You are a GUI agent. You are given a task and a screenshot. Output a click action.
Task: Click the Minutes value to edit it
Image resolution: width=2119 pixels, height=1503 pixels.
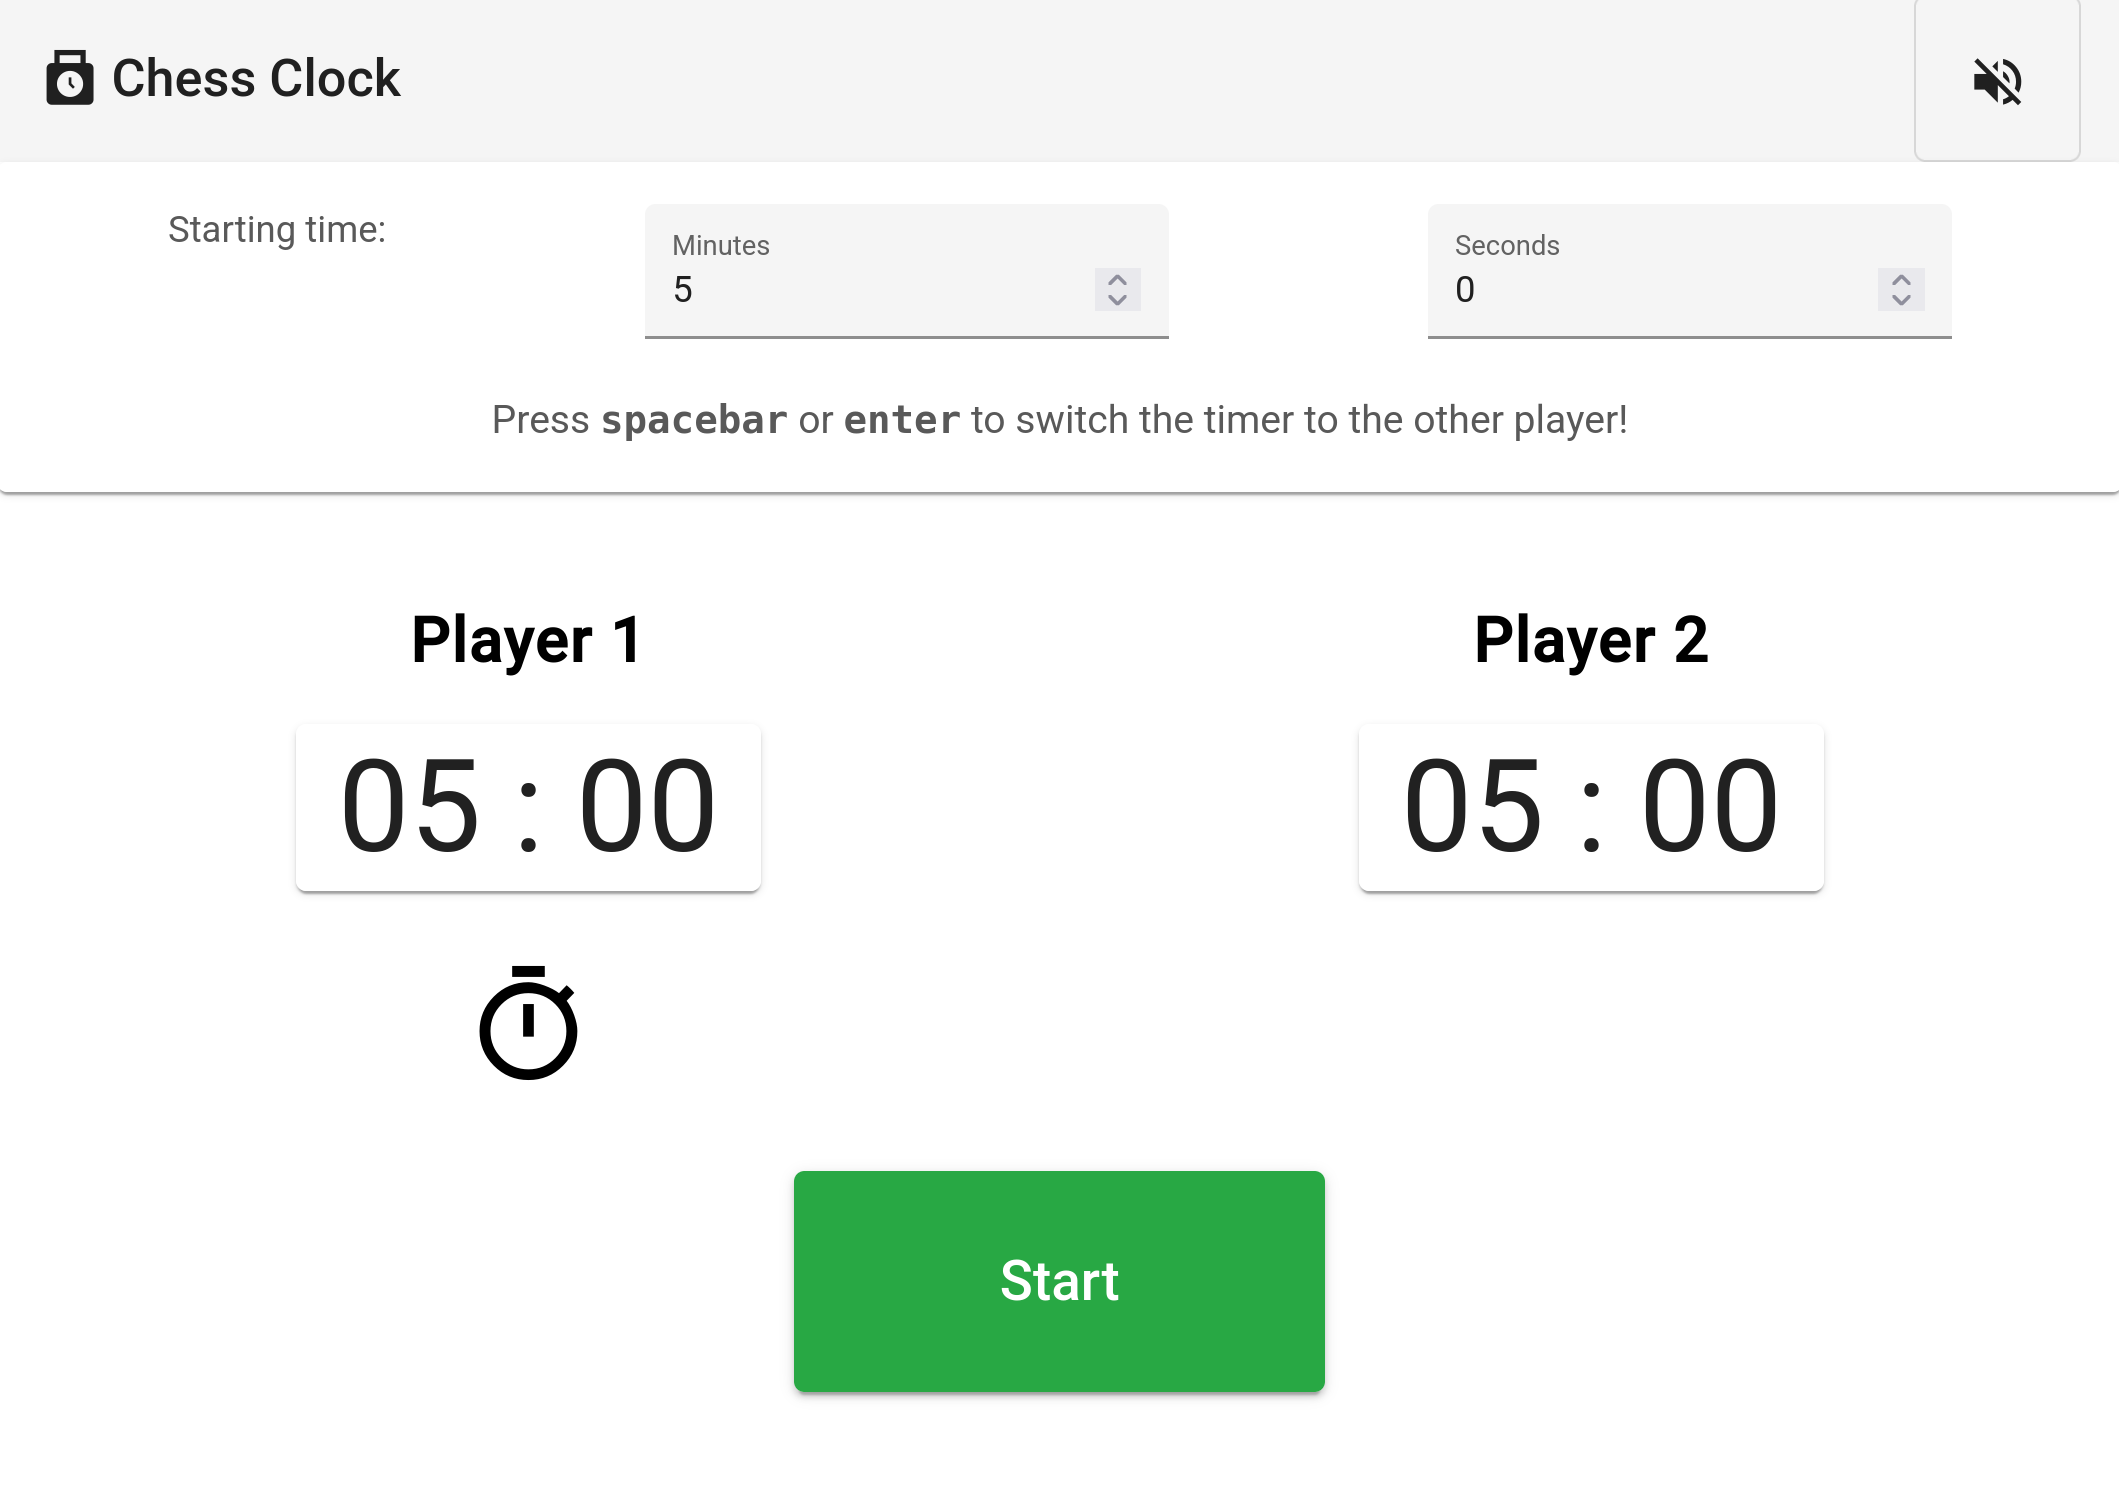pos(800,290)
